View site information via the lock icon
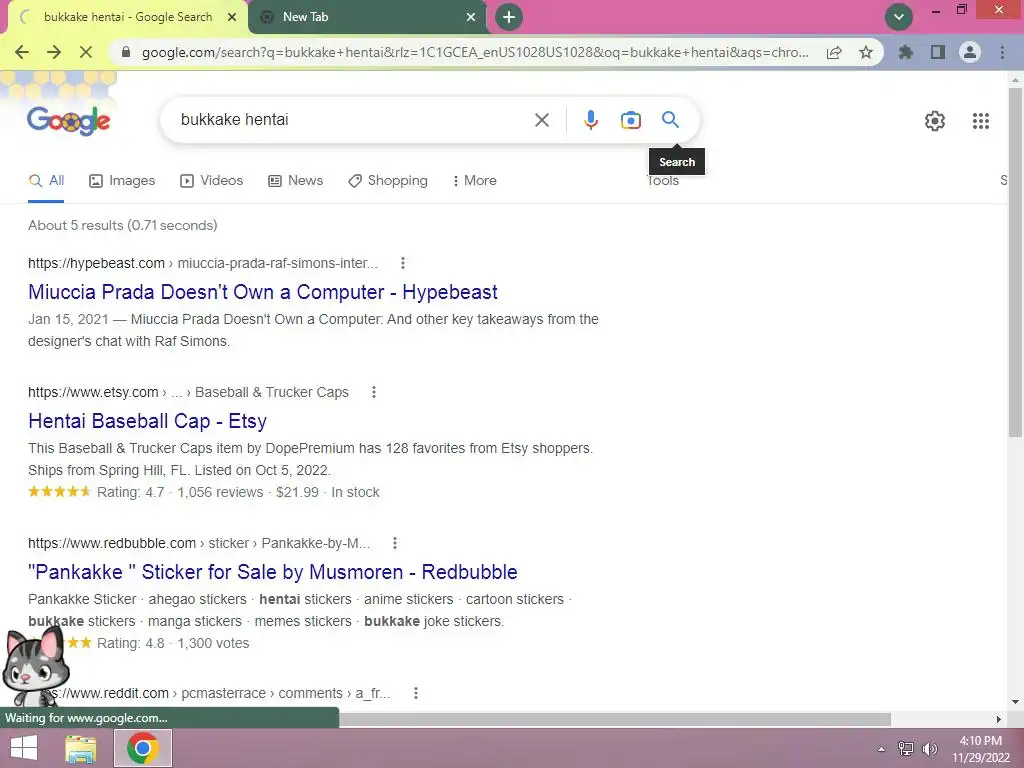Screen dimensions: 1024x768 pos(127,52)
